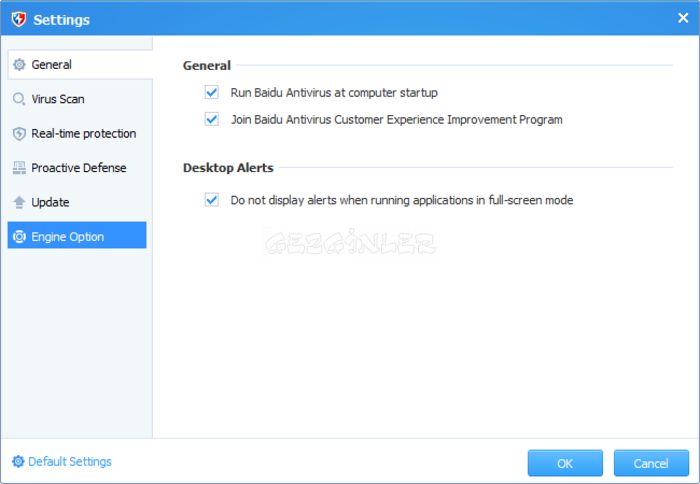Restore Default Settings

point(62,461)
